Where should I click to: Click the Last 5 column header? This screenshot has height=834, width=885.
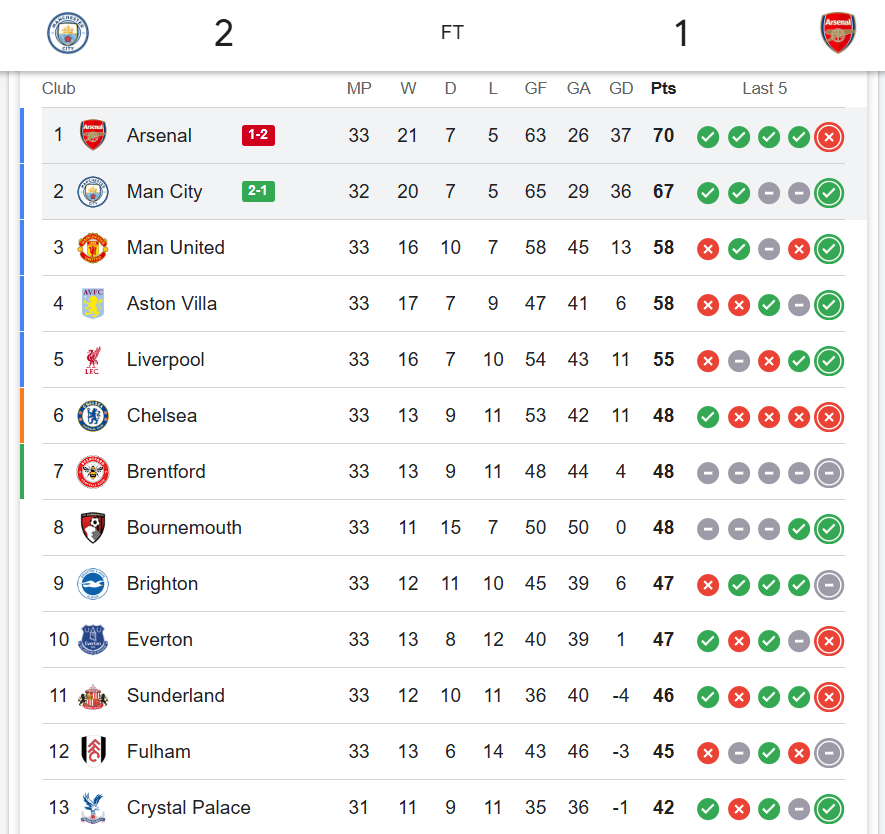point(764,88)
